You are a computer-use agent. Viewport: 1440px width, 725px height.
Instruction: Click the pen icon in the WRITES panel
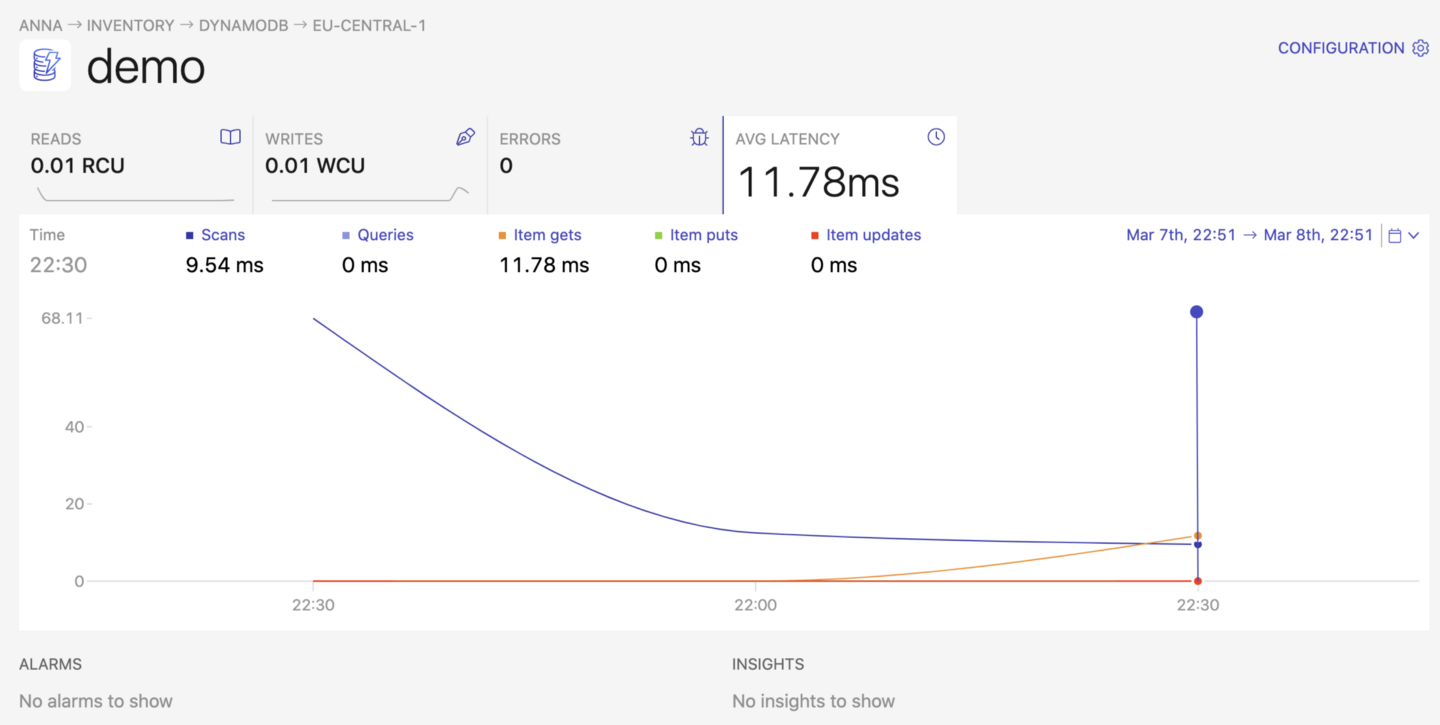465,137
